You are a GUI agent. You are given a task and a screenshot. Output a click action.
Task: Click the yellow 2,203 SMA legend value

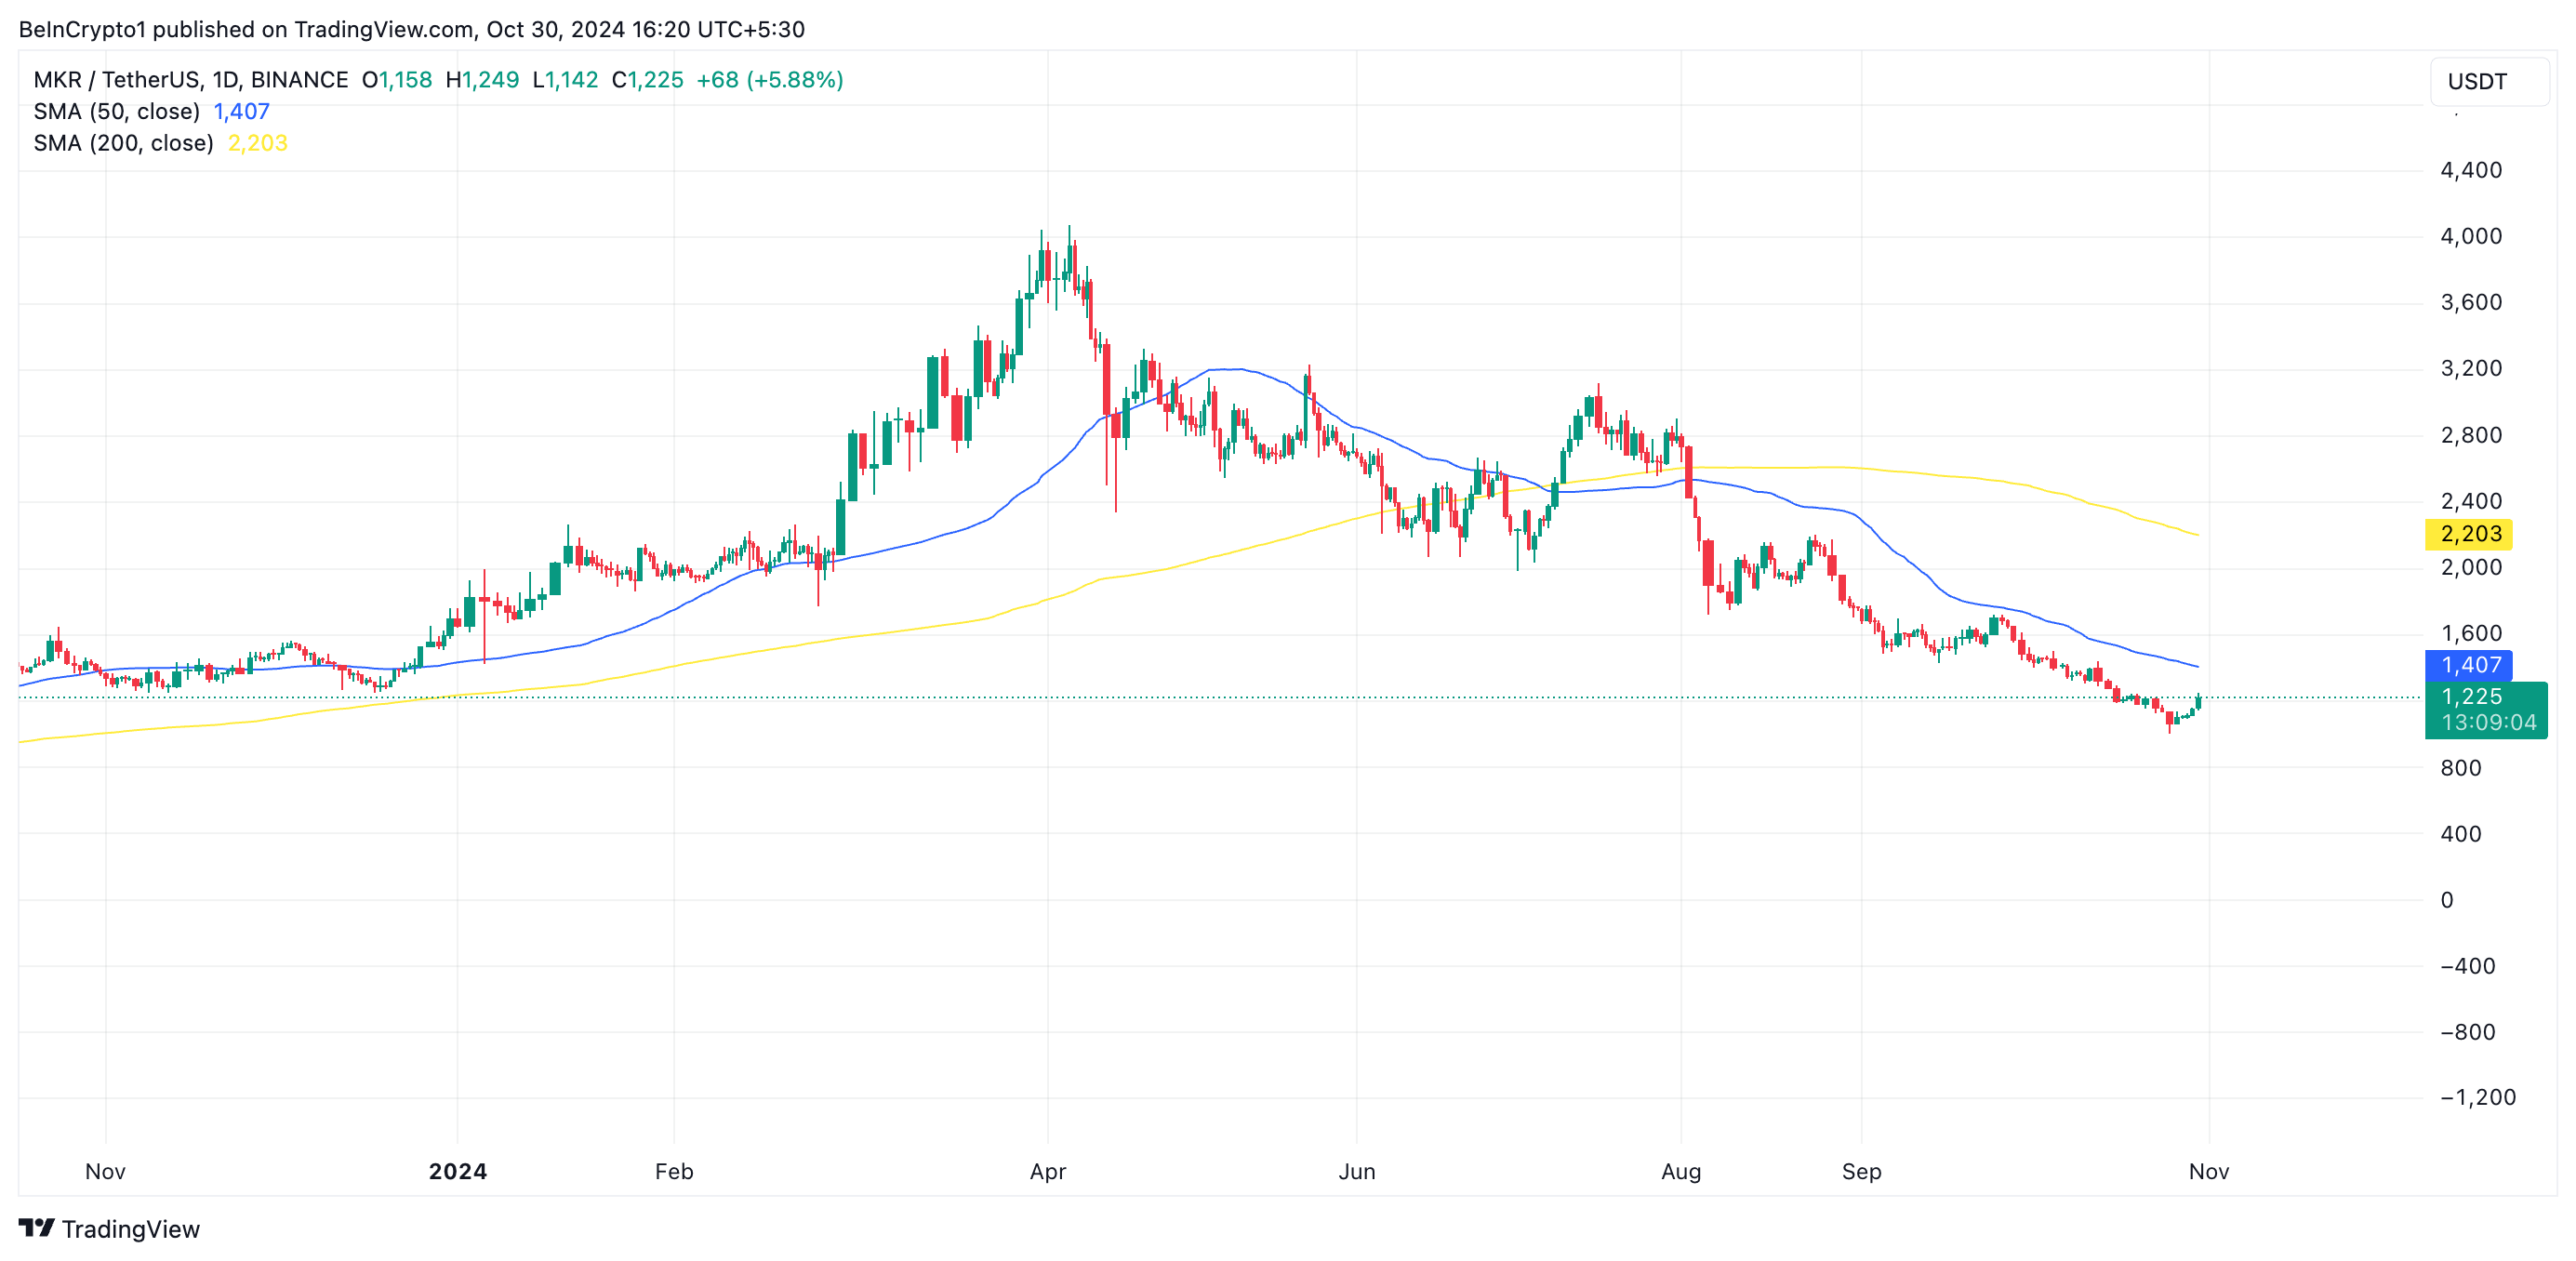click(x=257, y=143)
